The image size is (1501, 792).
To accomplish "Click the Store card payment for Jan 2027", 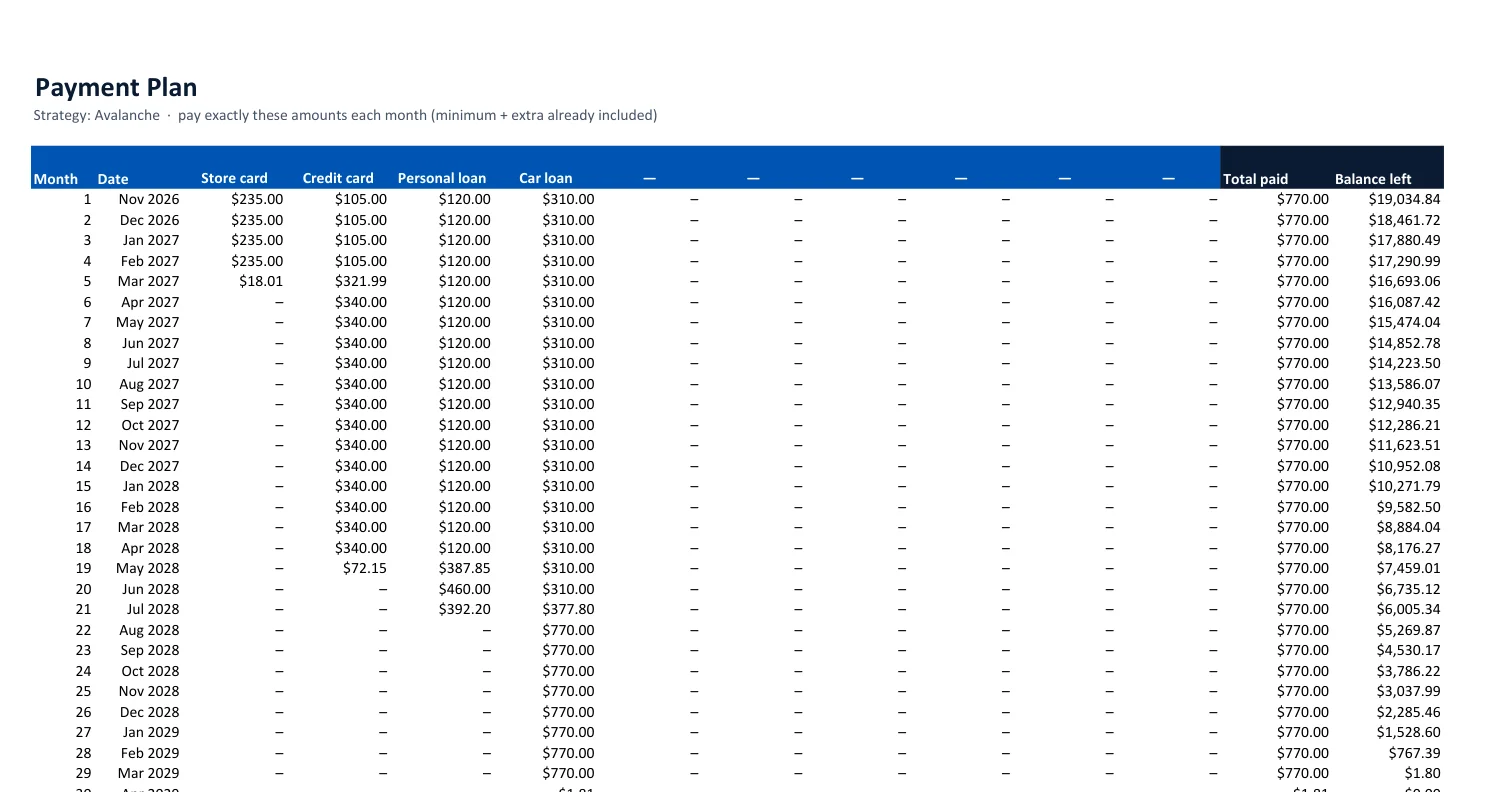I will pyautogui.click(x=257, y=241).
